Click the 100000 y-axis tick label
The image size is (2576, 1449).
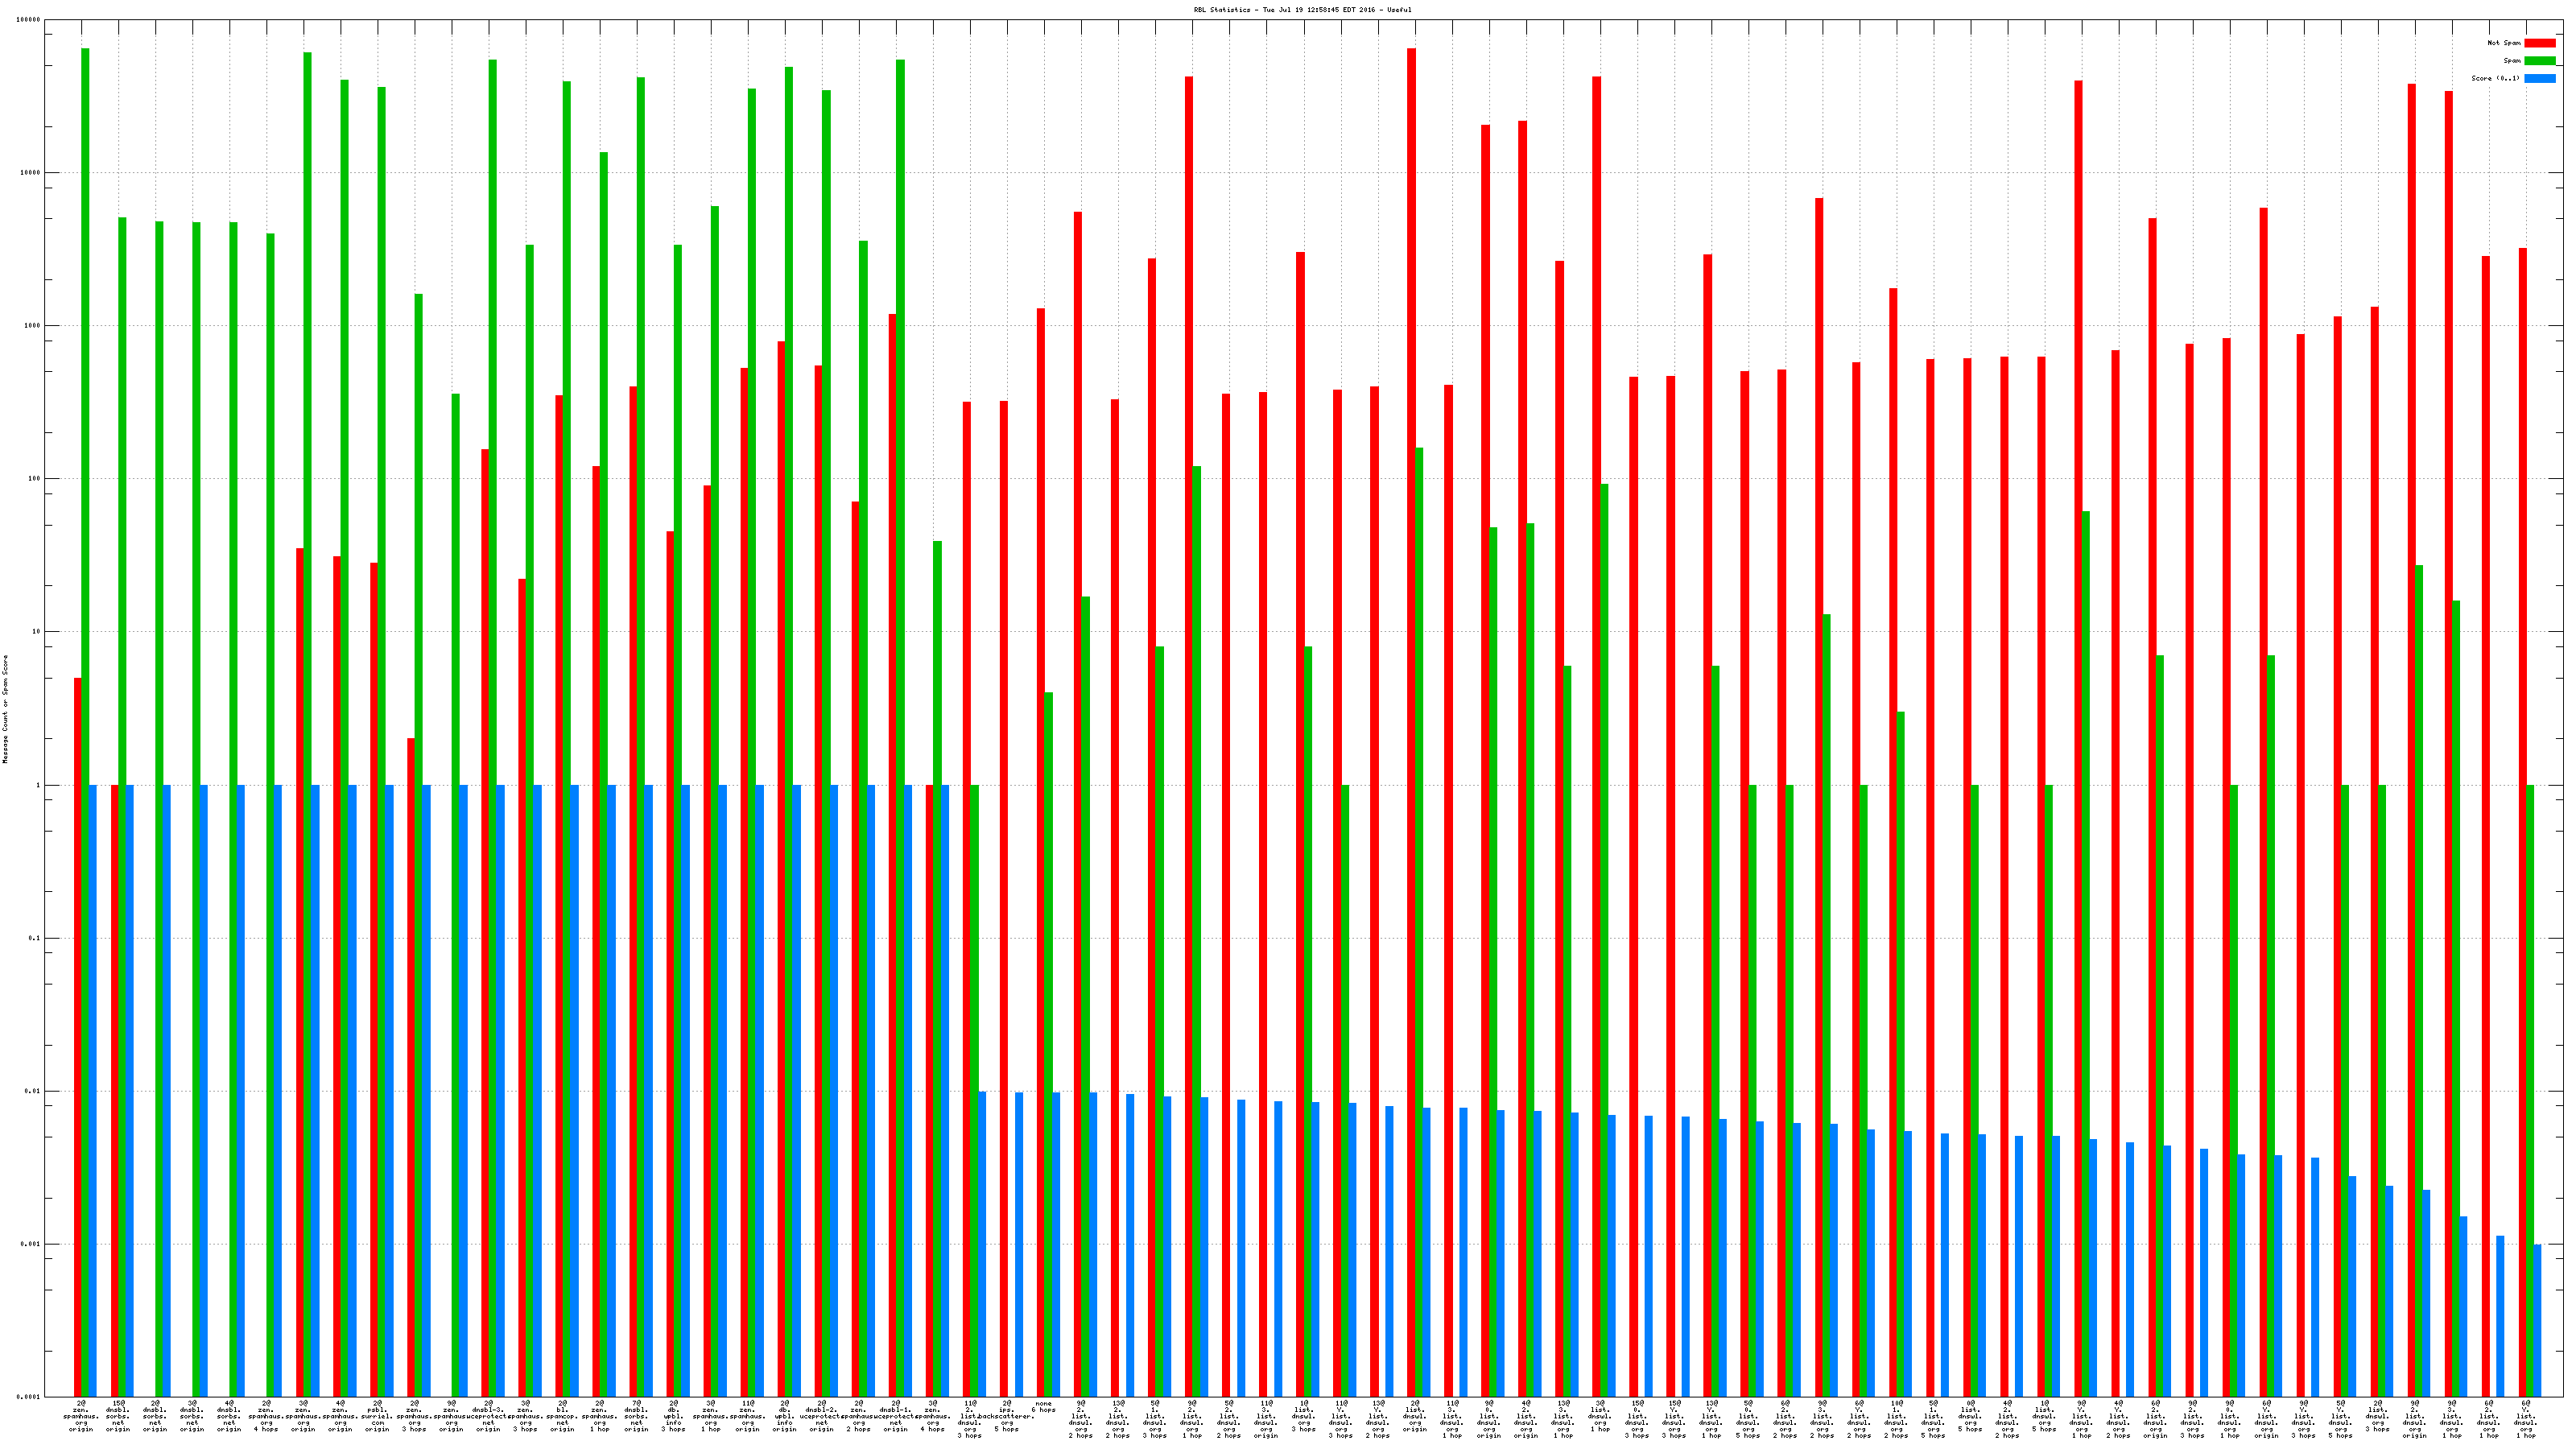pyautogui.click(x=29, y=20)
